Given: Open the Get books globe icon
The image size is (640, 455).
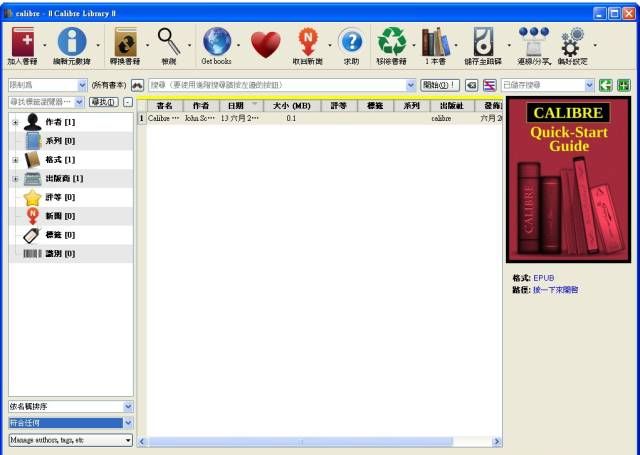Looking at the screenshot, I should [216, 43].
